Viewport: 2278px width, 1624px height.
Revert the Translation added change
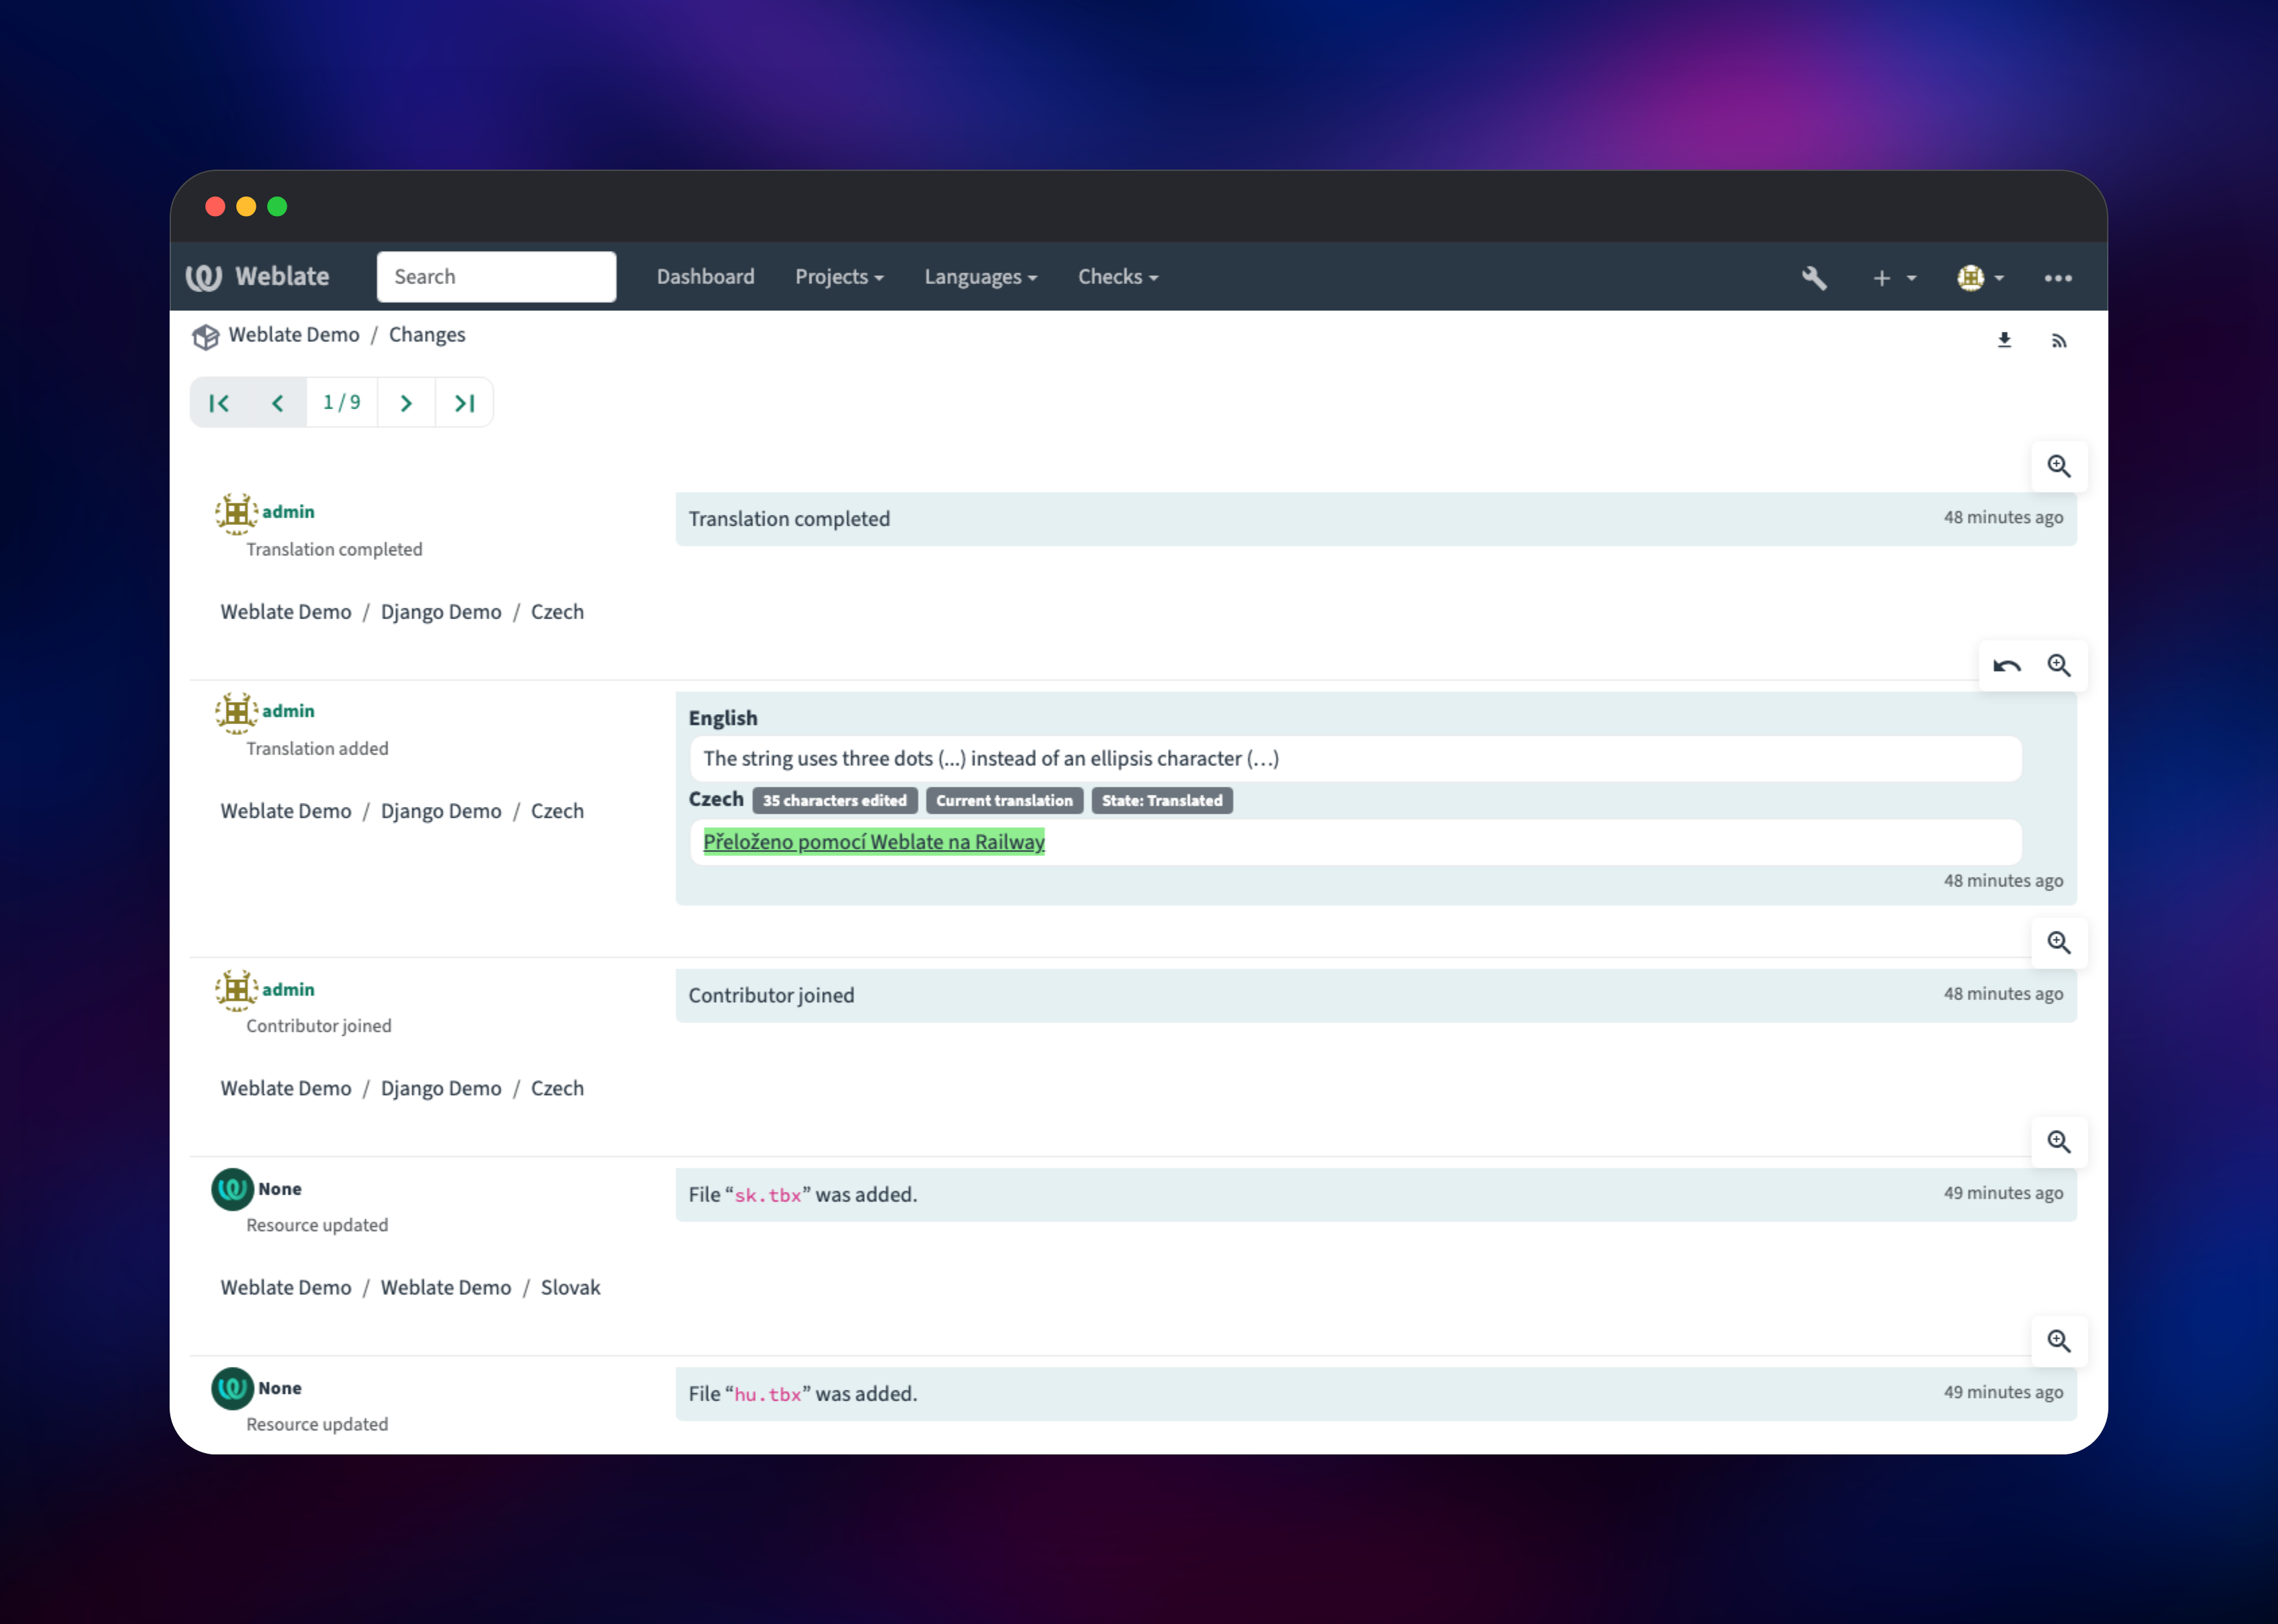(x=2006, y=666)
